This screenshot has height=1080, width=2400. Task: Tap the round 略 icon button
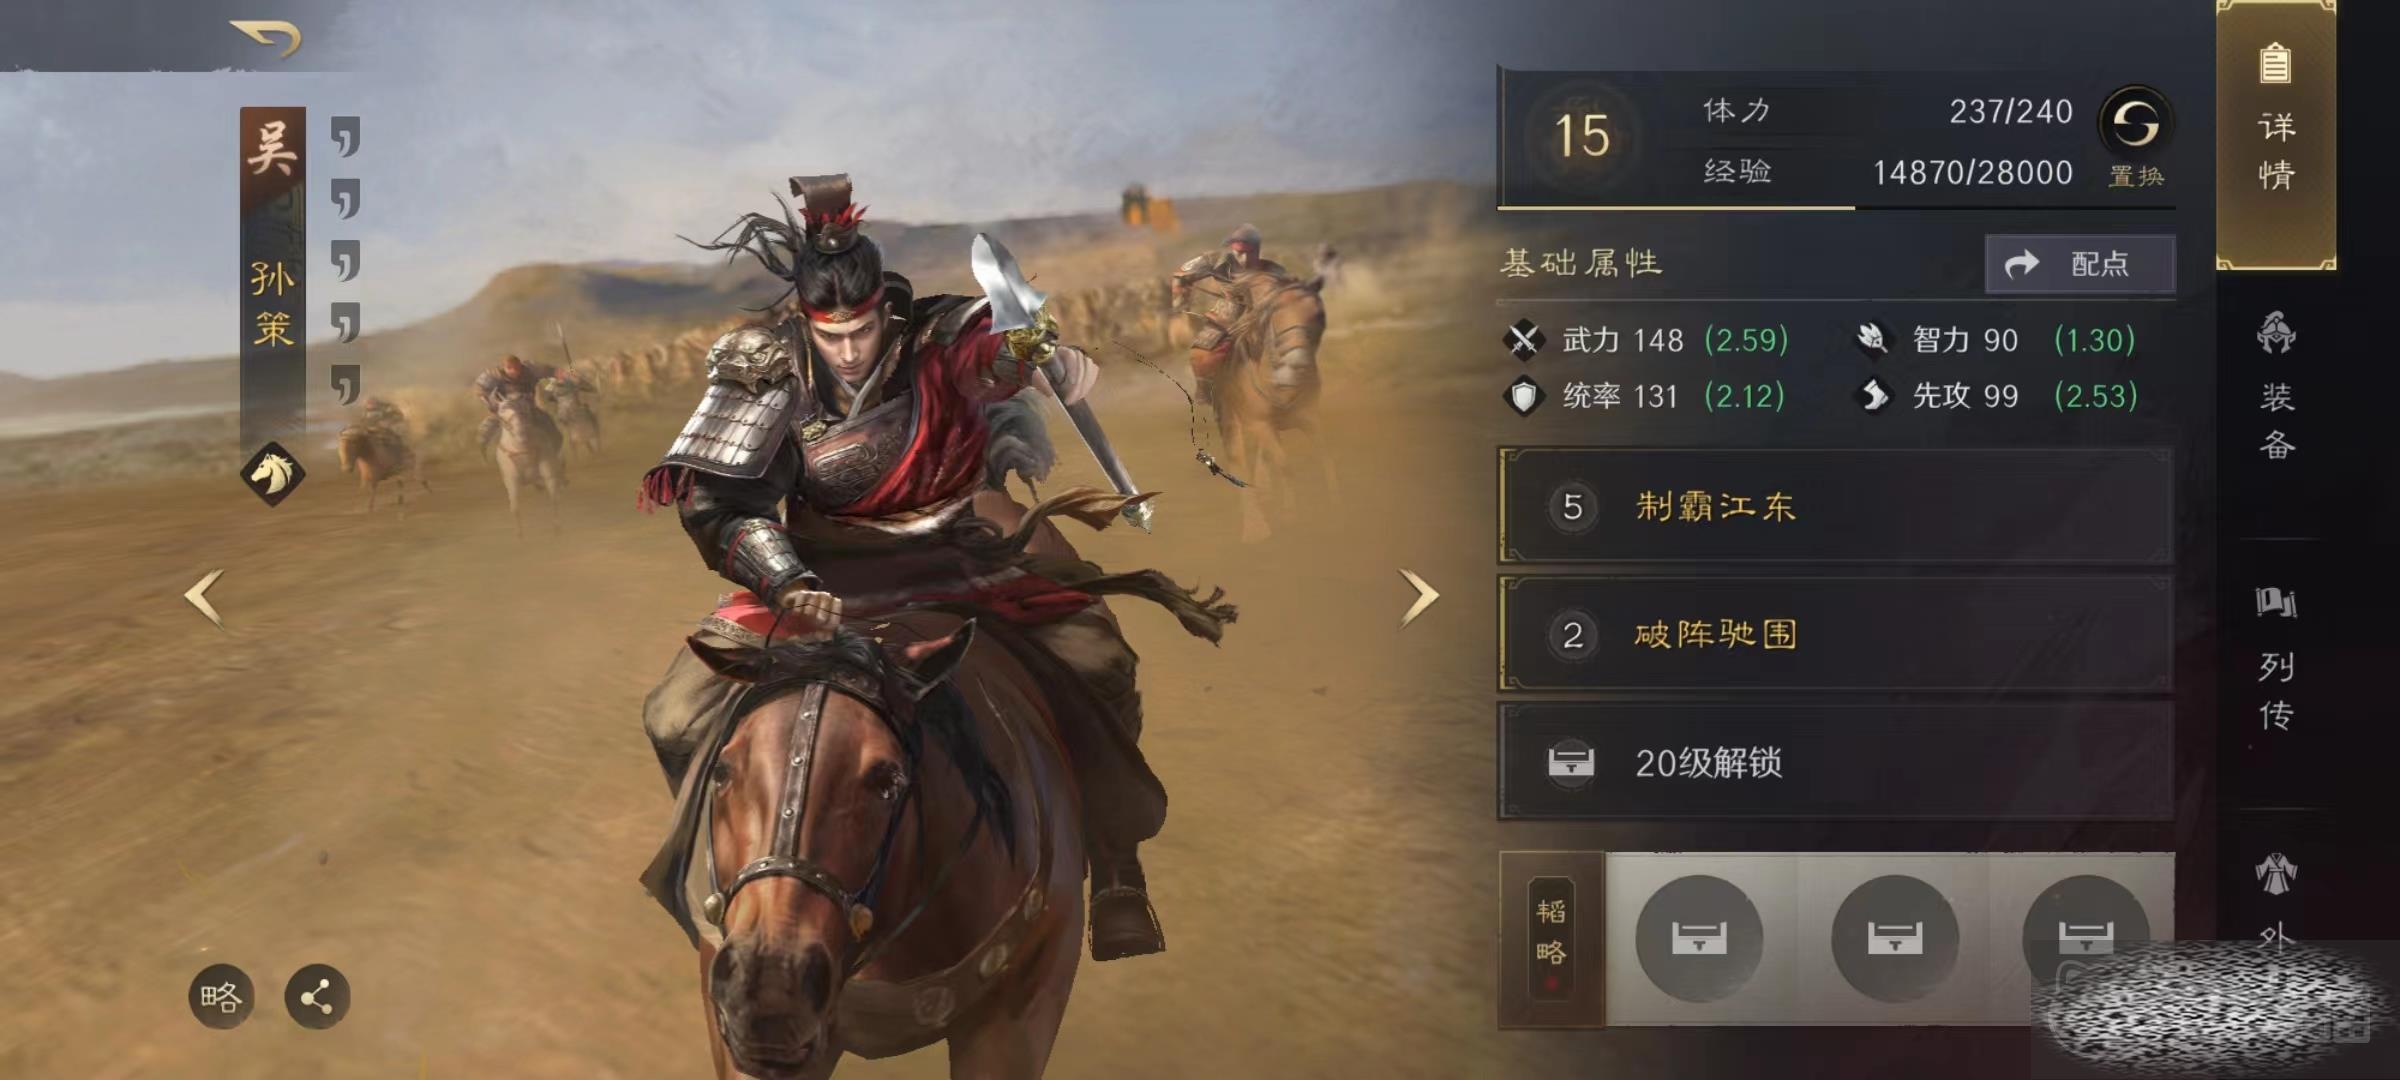coord(221,997)
